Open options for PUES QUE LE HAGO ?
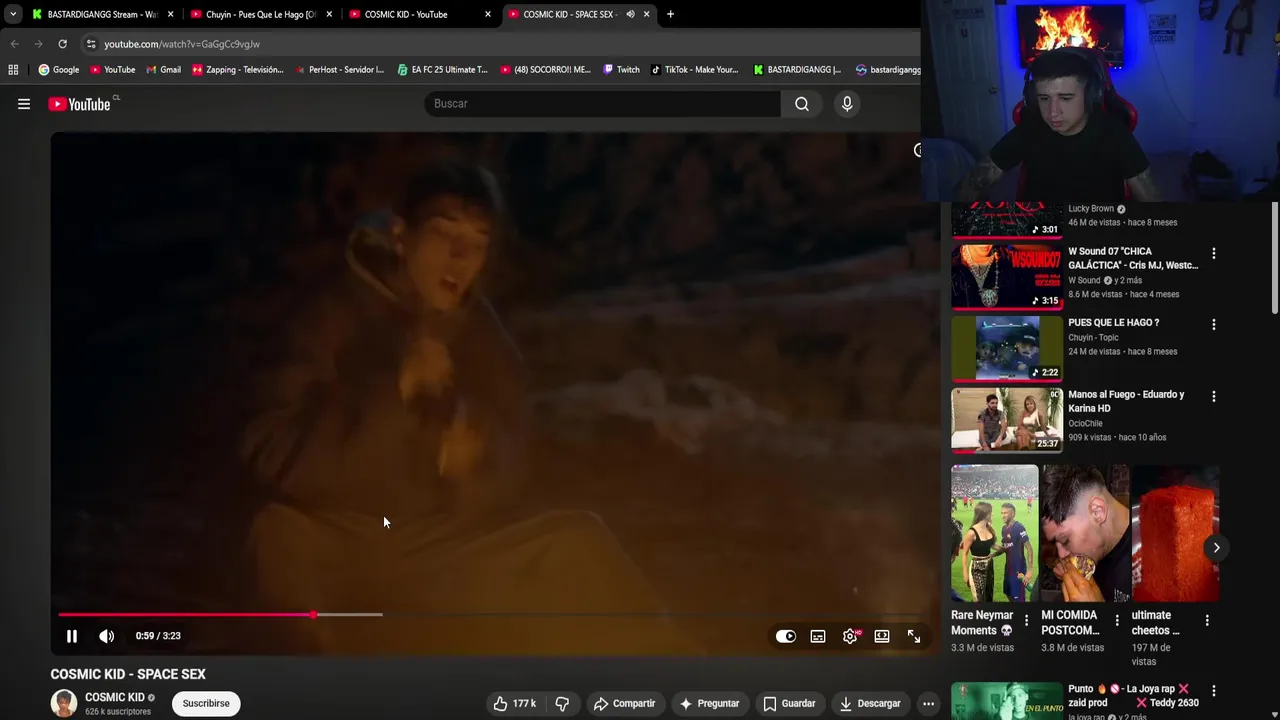The image size is (1280, 720). 1214,325
